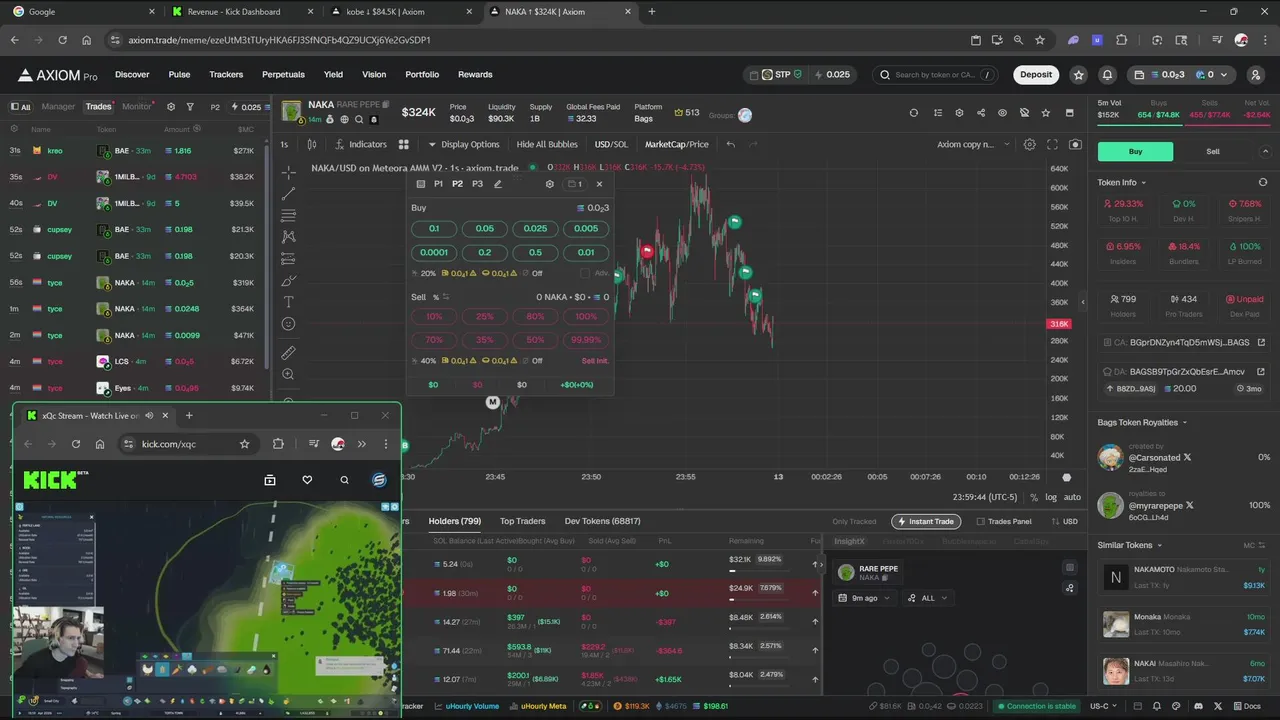1280x720 pixels.
Task: Buy 0.05 SOL quick button
Action: pos(485,229)
